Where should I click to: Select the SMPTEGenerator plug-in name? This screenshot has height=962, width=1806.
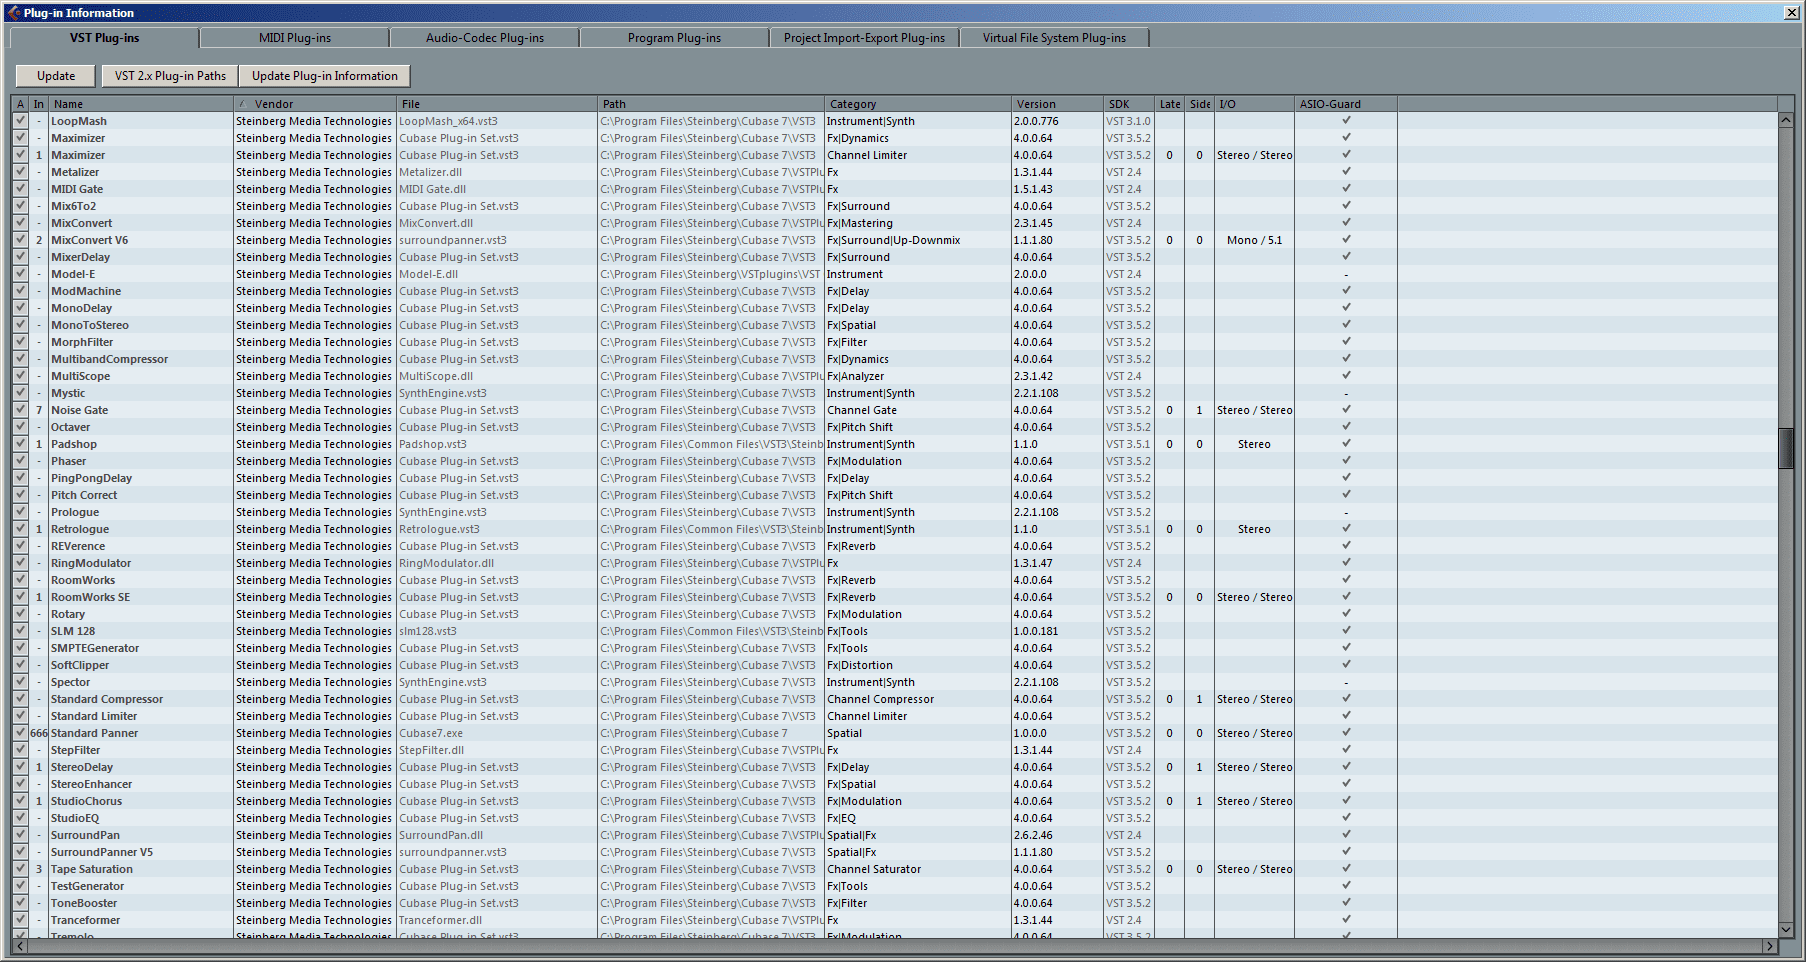coord(95,648)
